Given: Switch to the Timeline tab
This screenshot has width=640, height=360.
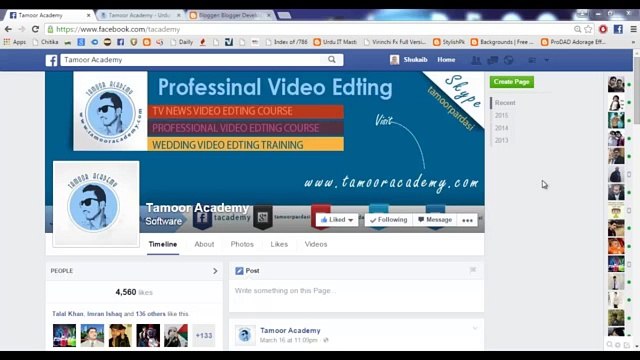Looking at the screenshot, I should pyautogui.click(x=163, y=244).
